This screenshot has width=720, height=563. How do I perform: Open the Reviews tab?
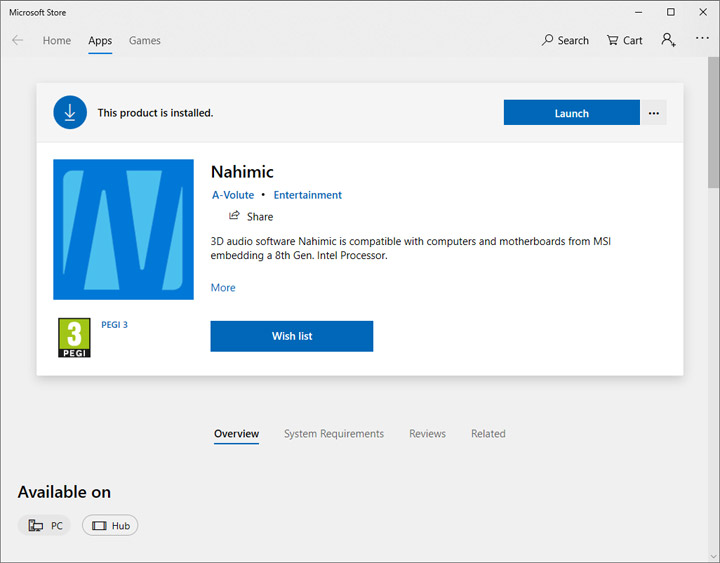[427, 434]
